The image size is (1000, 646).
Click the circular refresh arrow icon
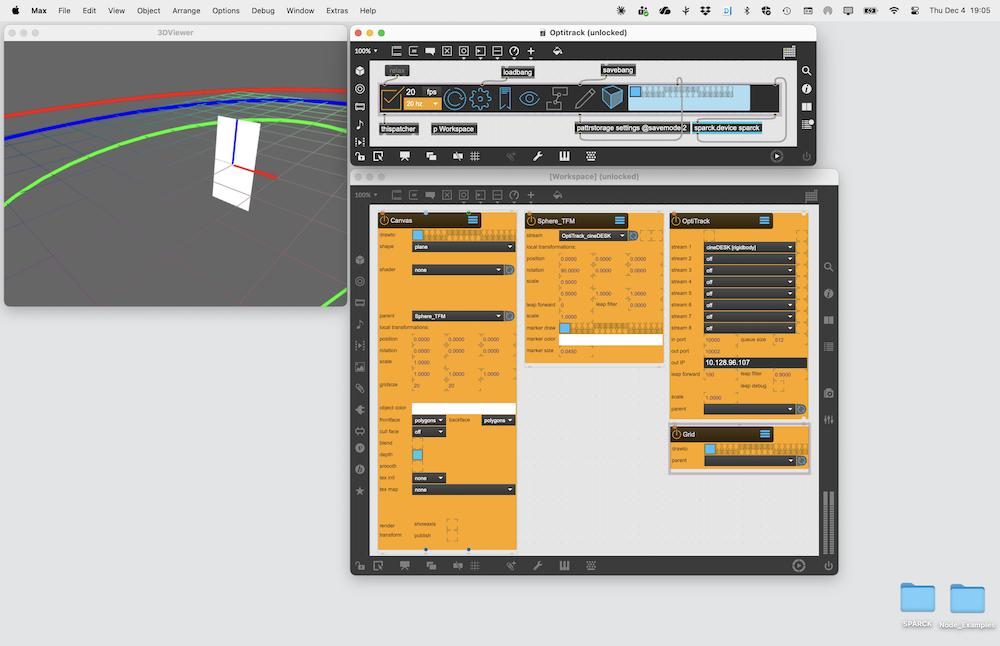[455, 98]
